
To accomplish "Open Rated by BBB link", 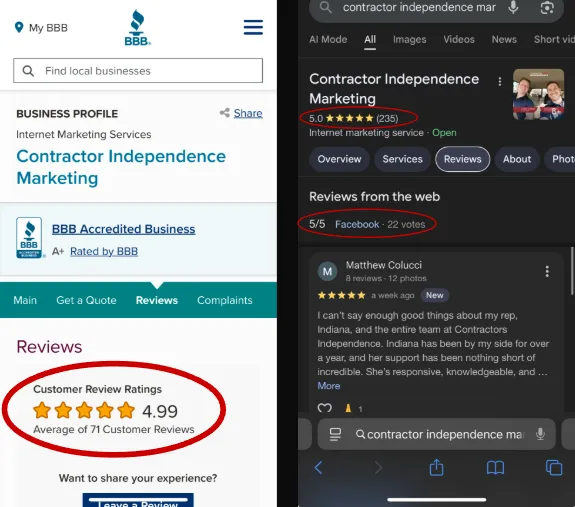I will (104, 251).
